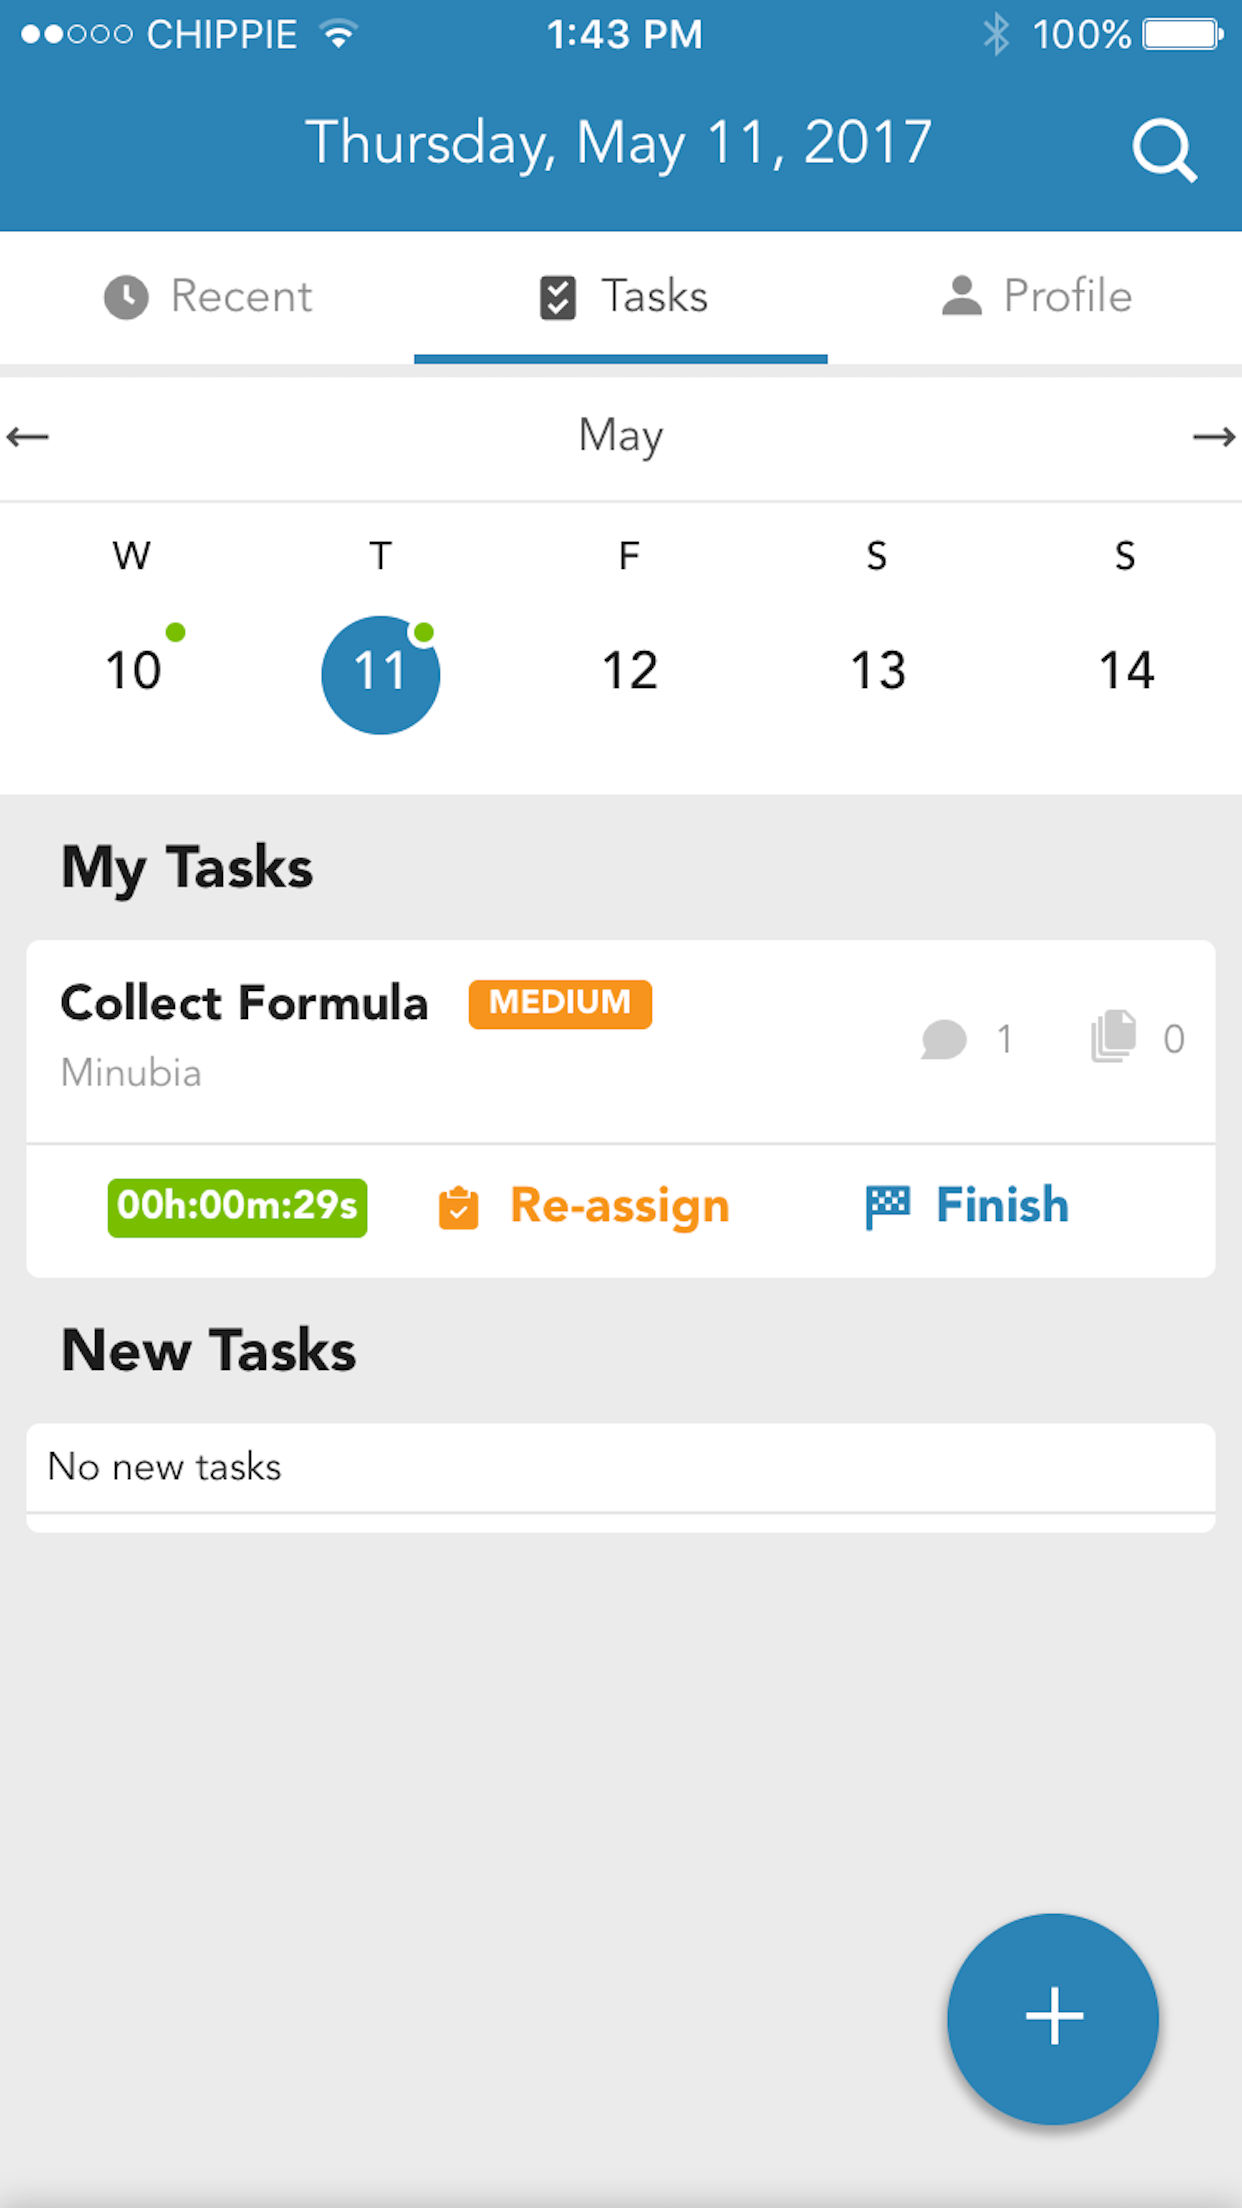Switch to the Recent tab

208,297
